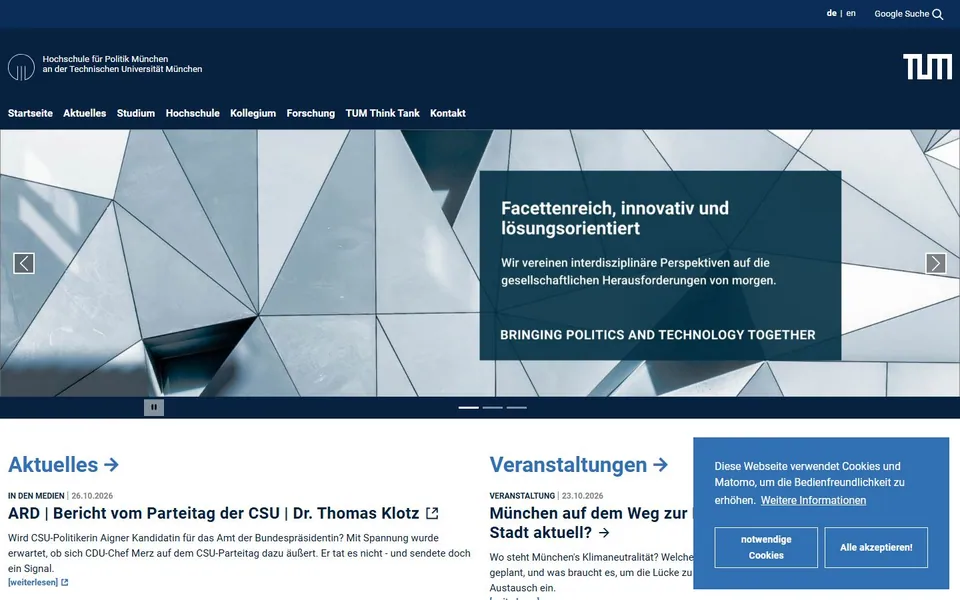The width and height of the screenshot is (960, 600).
Task: Open the Studium menu item
Action: [x=136, y=113]
